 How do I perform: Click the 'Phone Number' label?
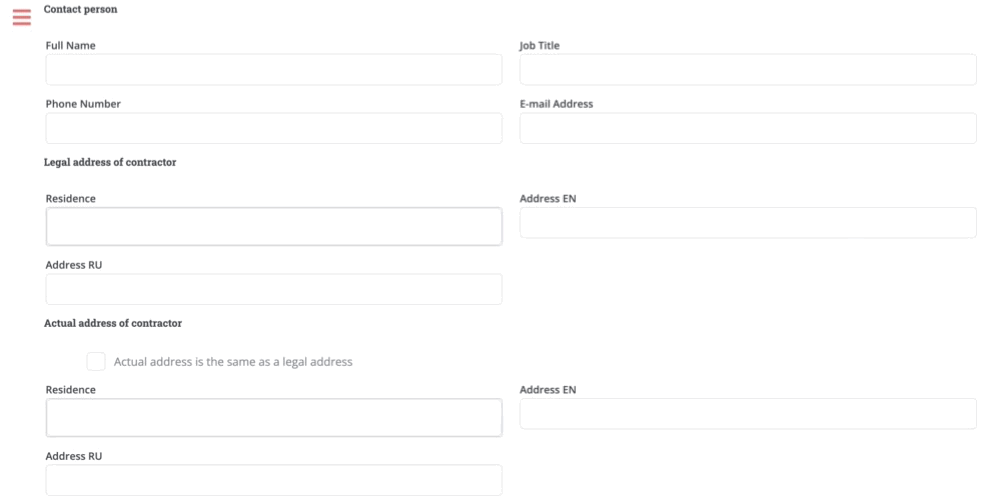point(83,104)
